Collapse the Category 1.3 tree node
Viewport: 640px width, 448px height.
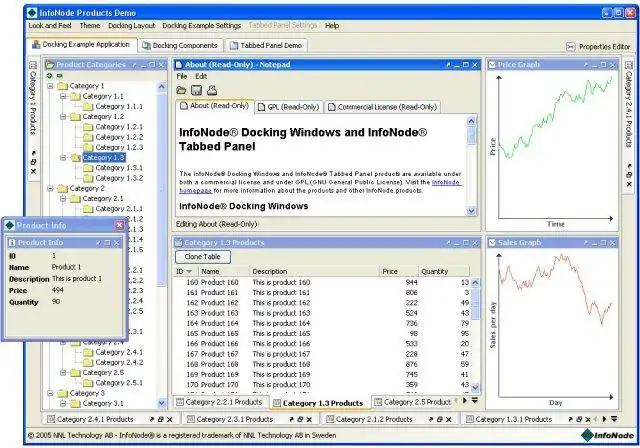click(x=63, y=157)
